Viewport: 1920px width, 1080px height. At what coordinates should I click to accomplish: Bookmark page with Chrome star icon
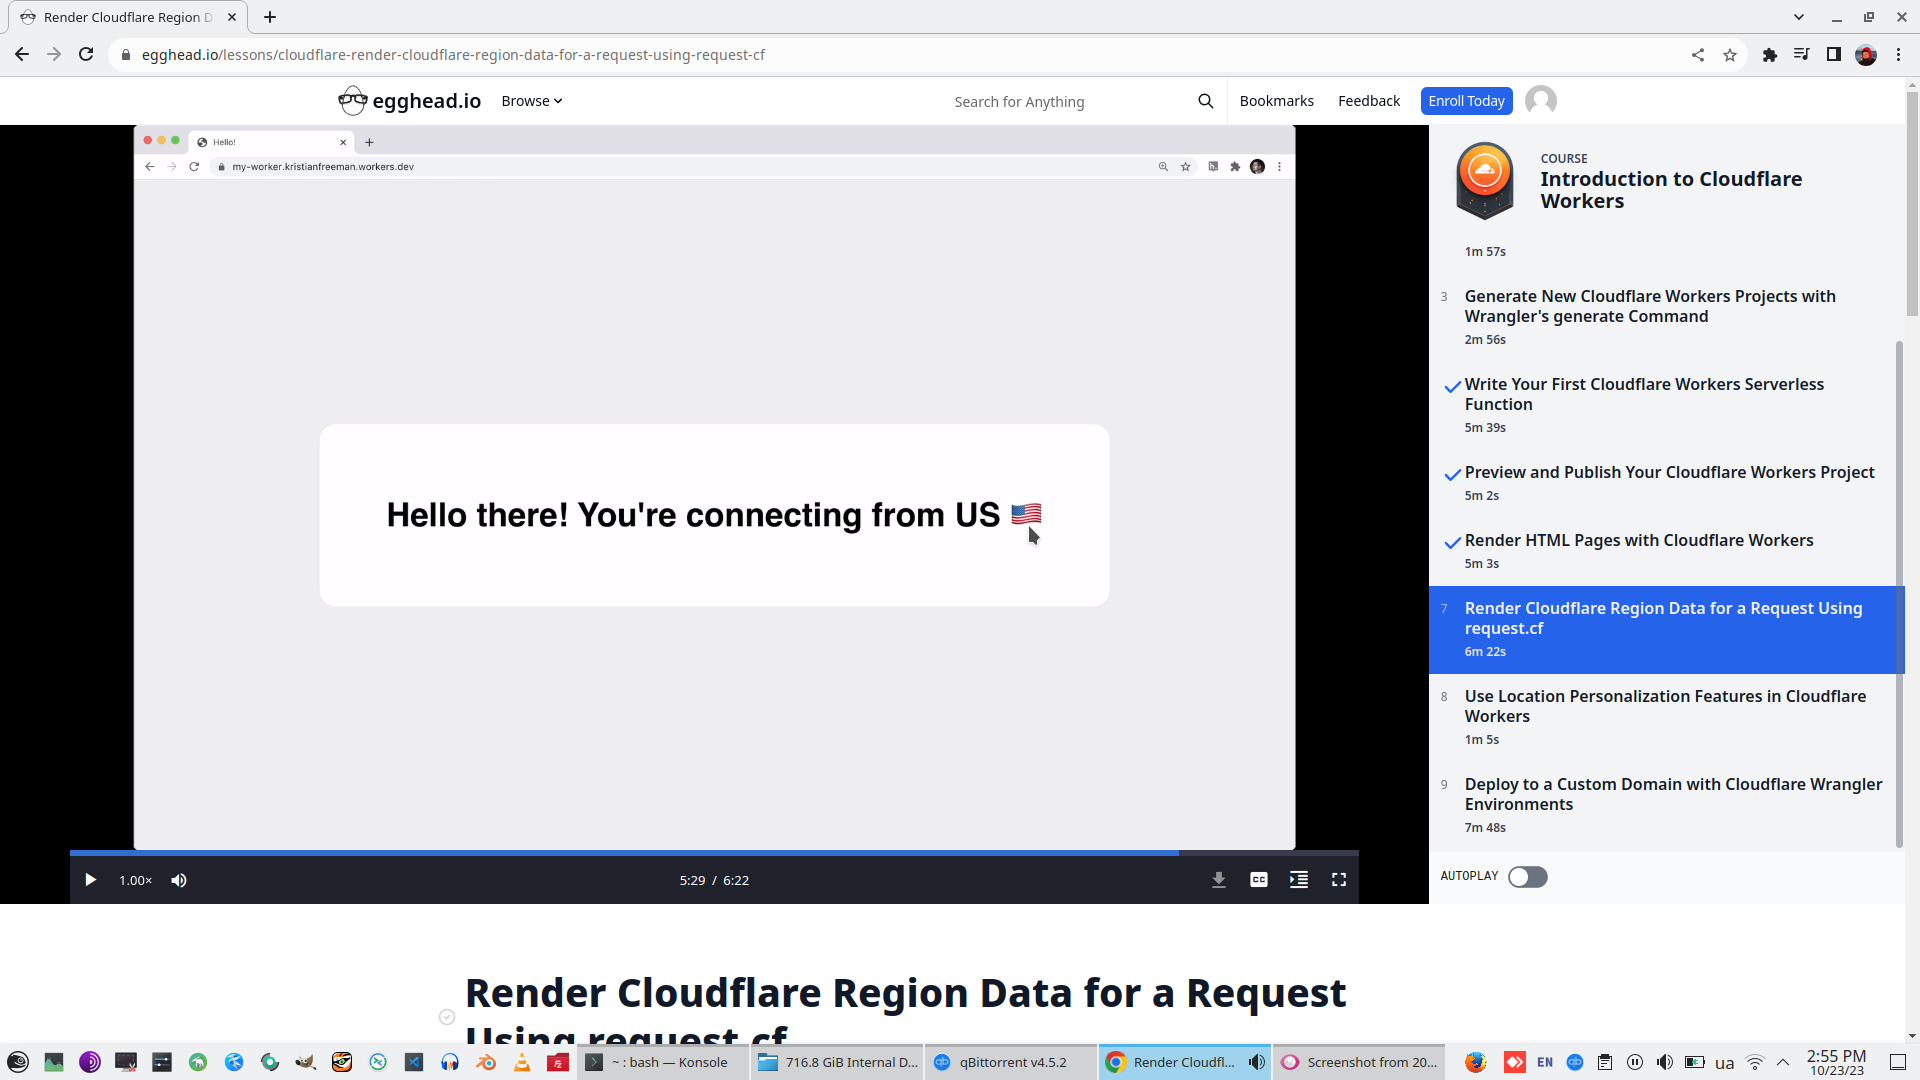(1730, 55)
